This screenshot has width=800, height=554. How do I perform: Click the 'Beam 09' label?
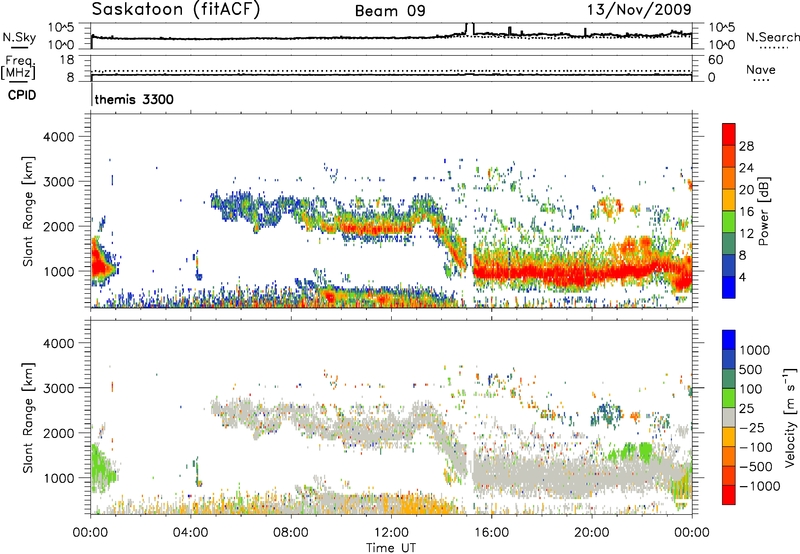click(x=390, y=11)
